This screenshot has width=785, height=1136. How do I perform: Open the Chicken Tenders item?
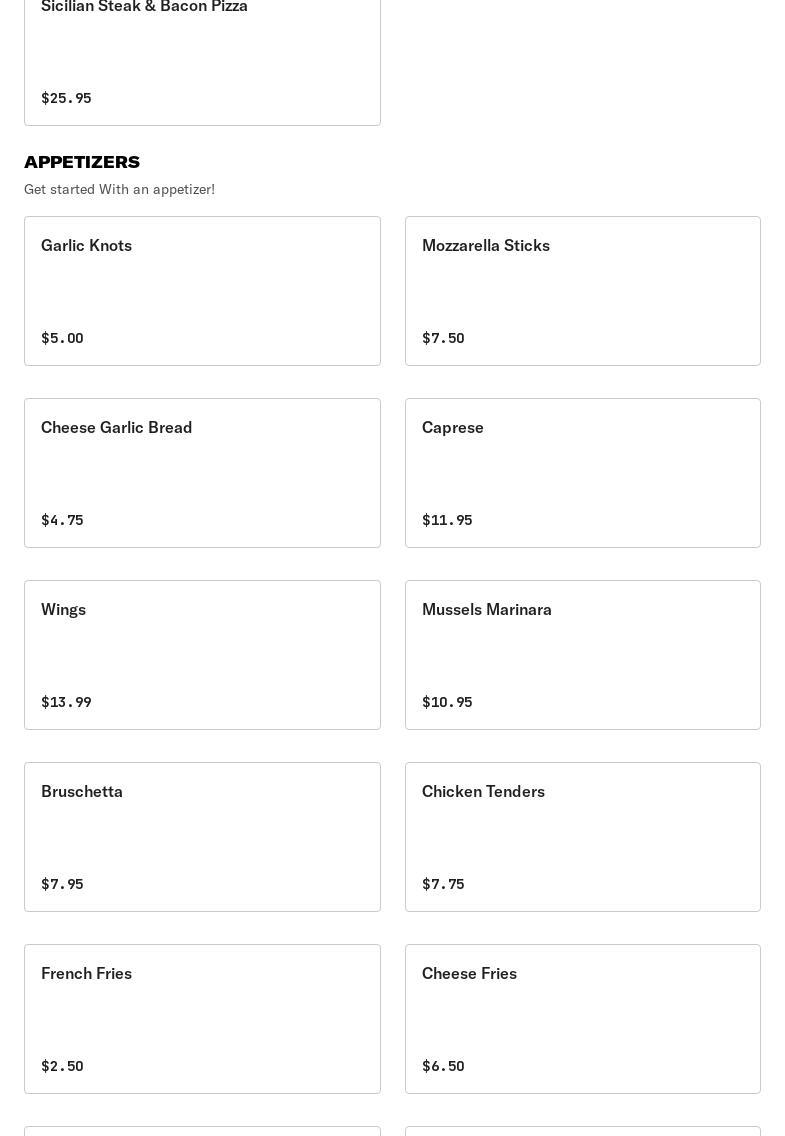click(x=582, y=836)
